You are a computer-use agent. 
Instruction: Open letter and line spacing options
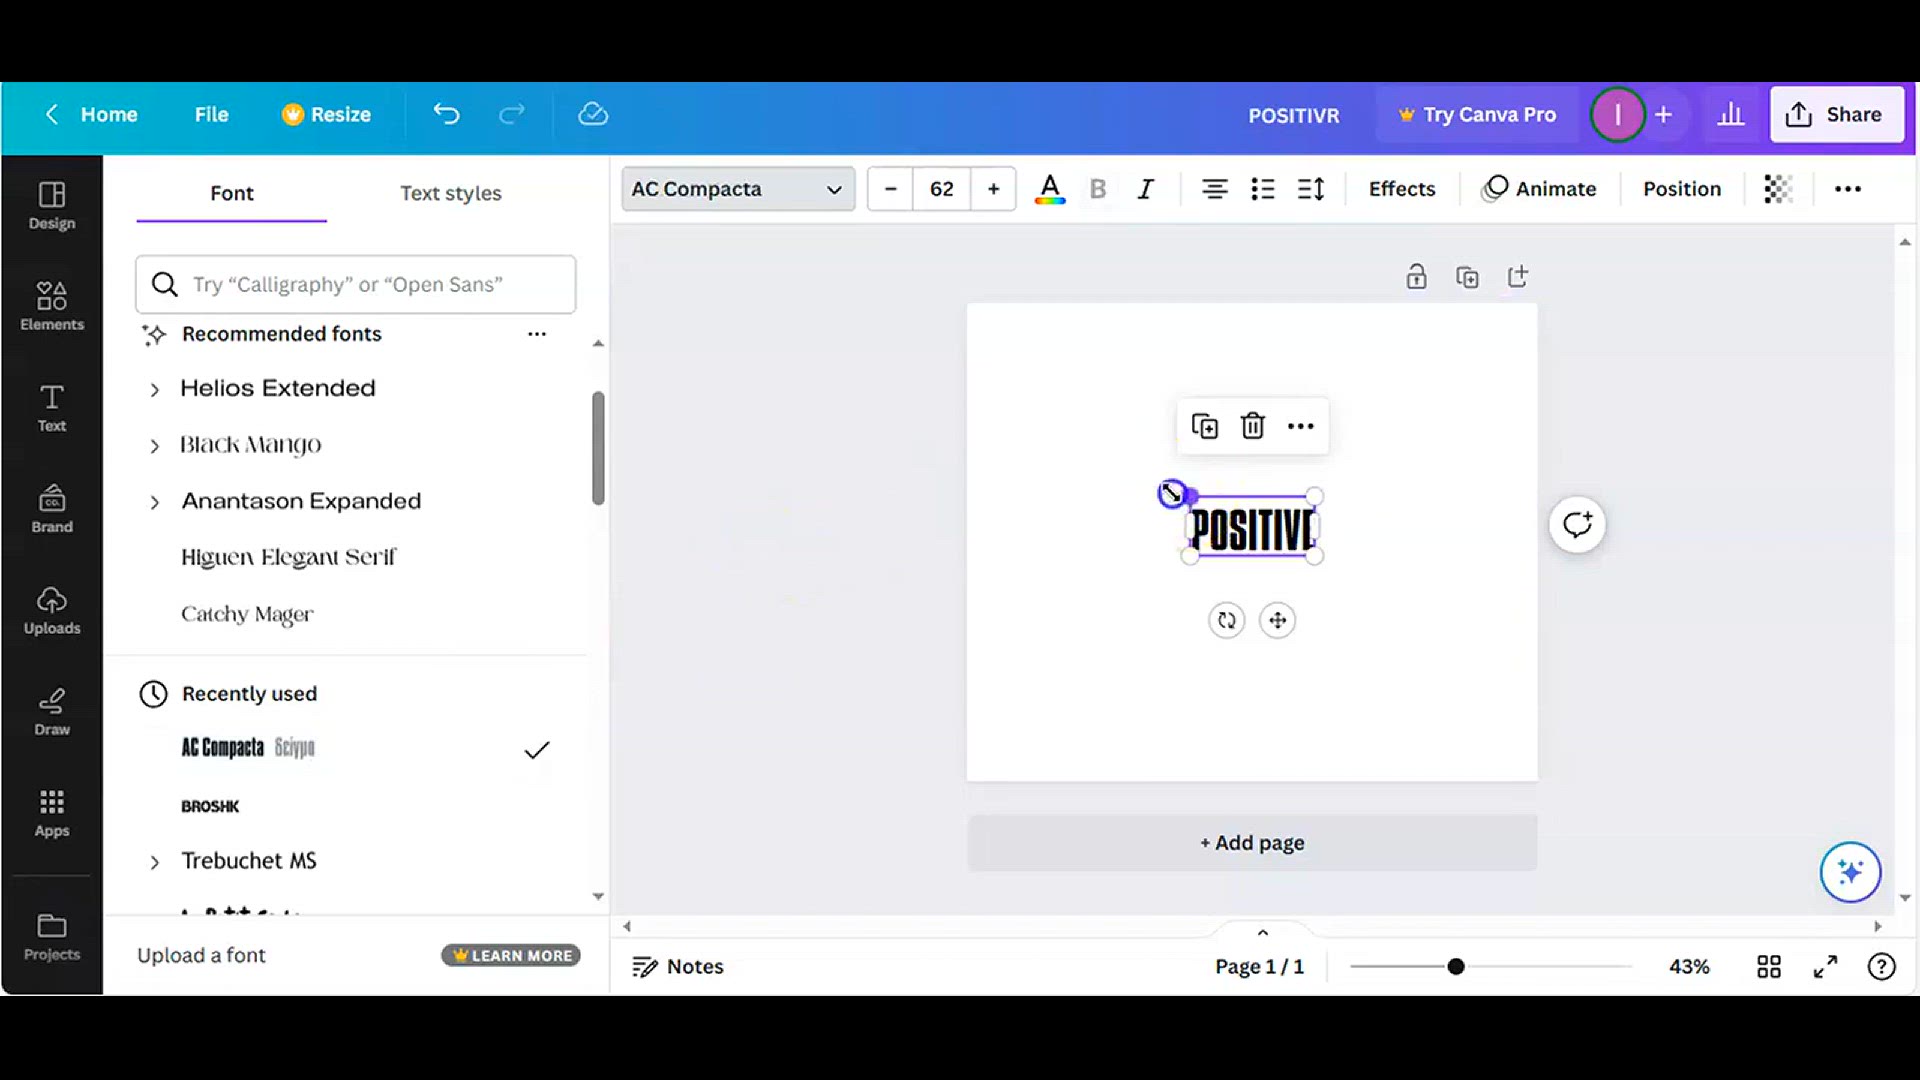click(x=1311, y=189)
